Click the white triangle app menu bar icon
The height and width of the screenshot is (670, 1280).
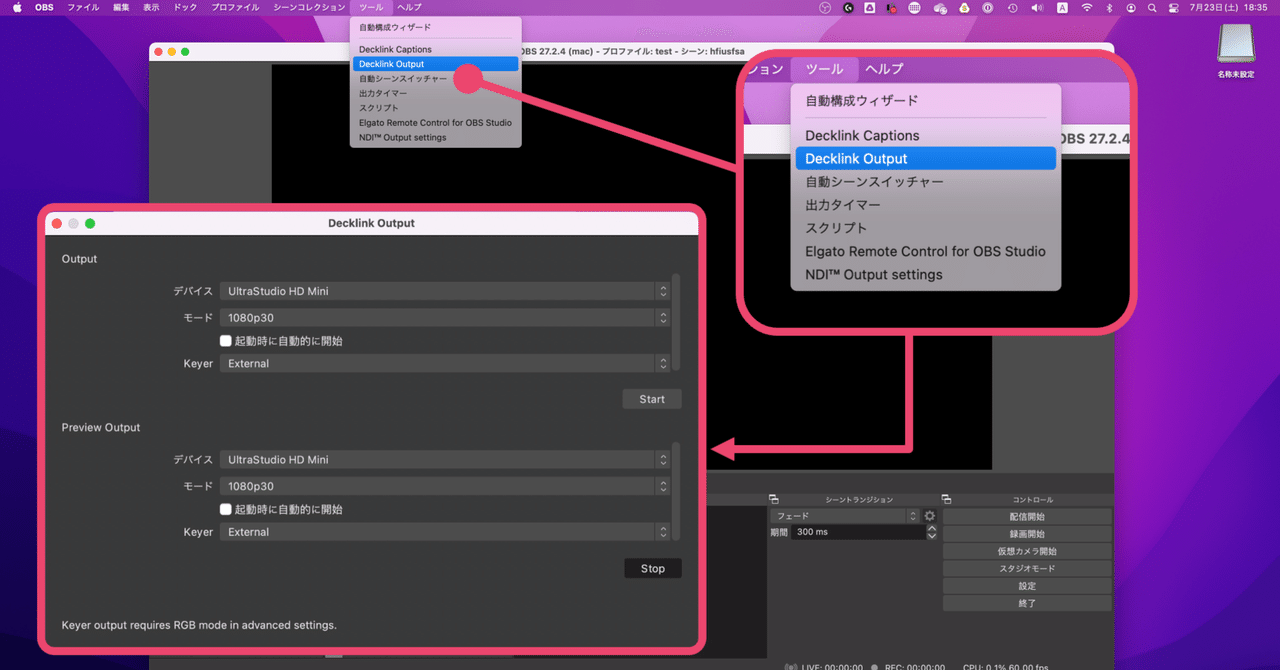coord(870,7)
